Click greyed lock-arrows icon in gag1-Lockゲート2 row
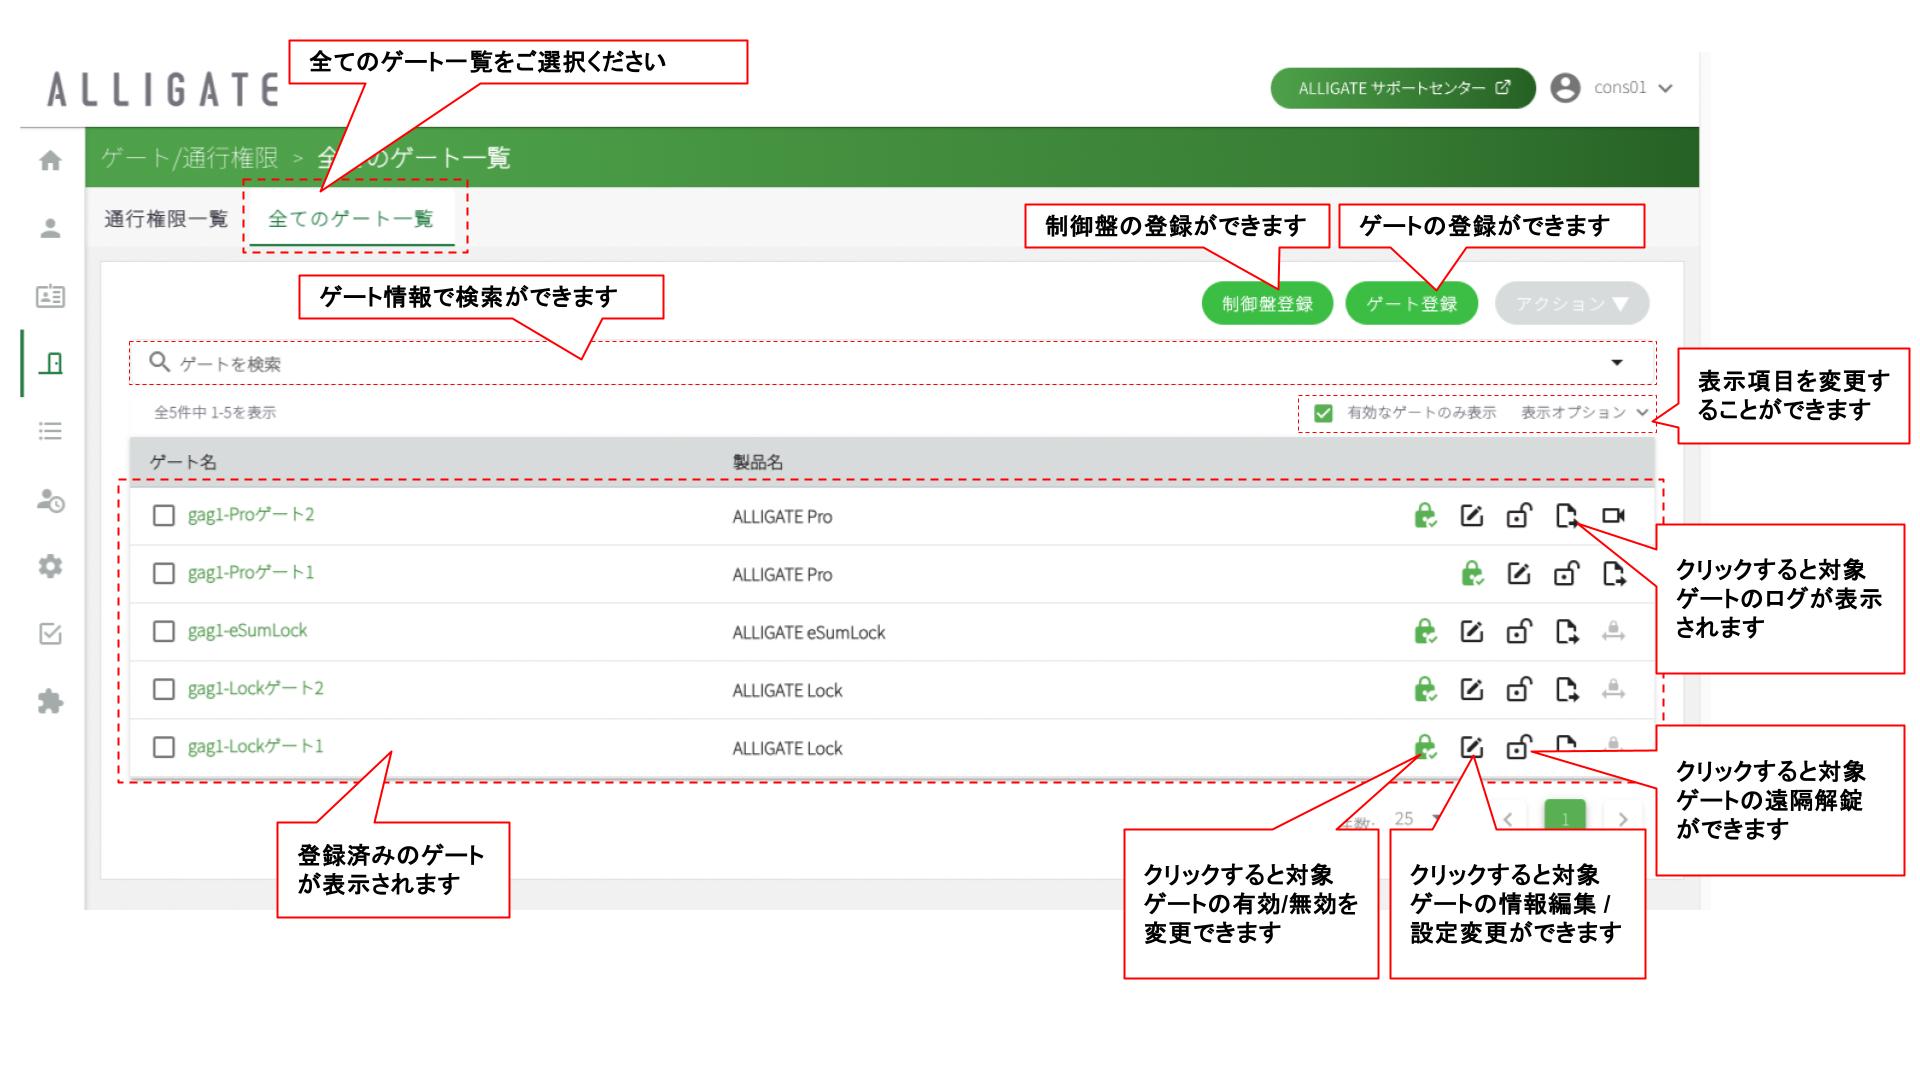This screenshot has width=1920, height=1080. [1613, 690]
